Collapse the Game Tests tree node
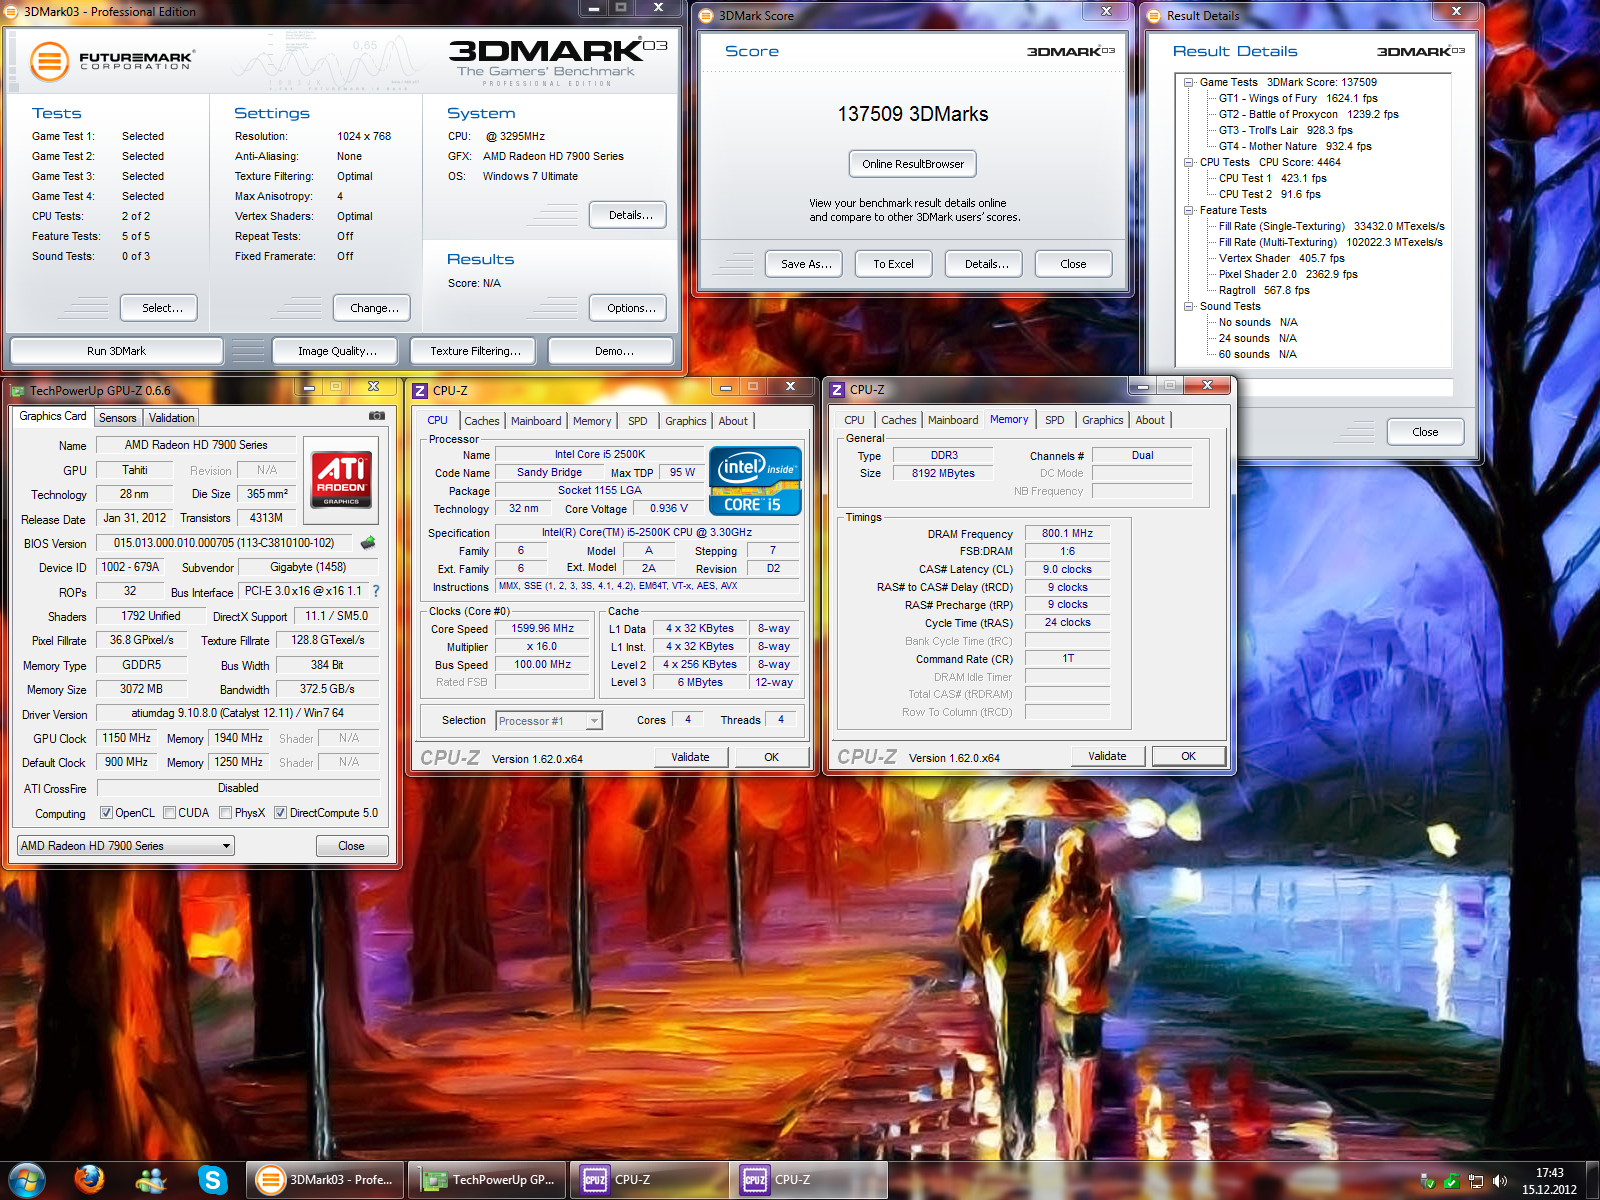Image resolution: width=1600 pixels, height=1200 pixels. point(1188,82)
